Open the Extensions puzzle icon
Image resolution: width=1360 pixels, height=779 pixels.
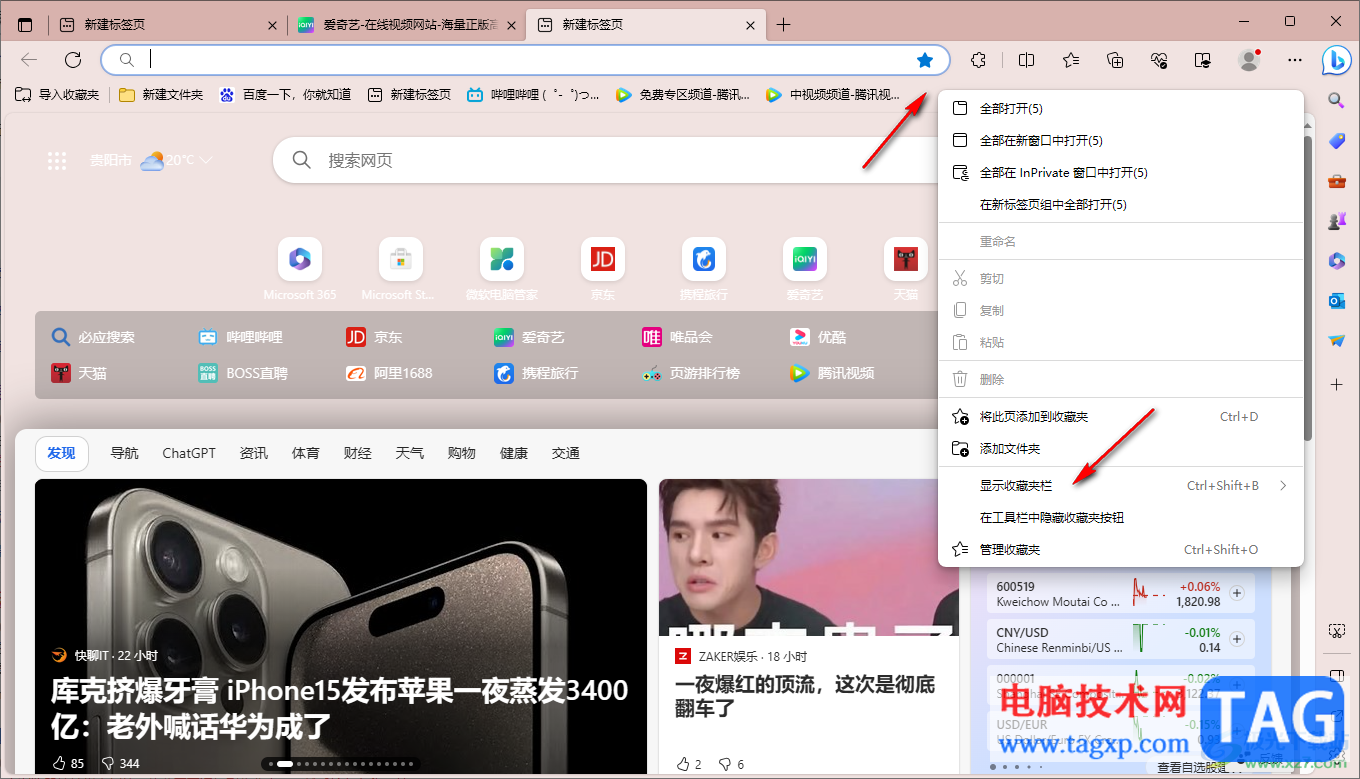979,60
